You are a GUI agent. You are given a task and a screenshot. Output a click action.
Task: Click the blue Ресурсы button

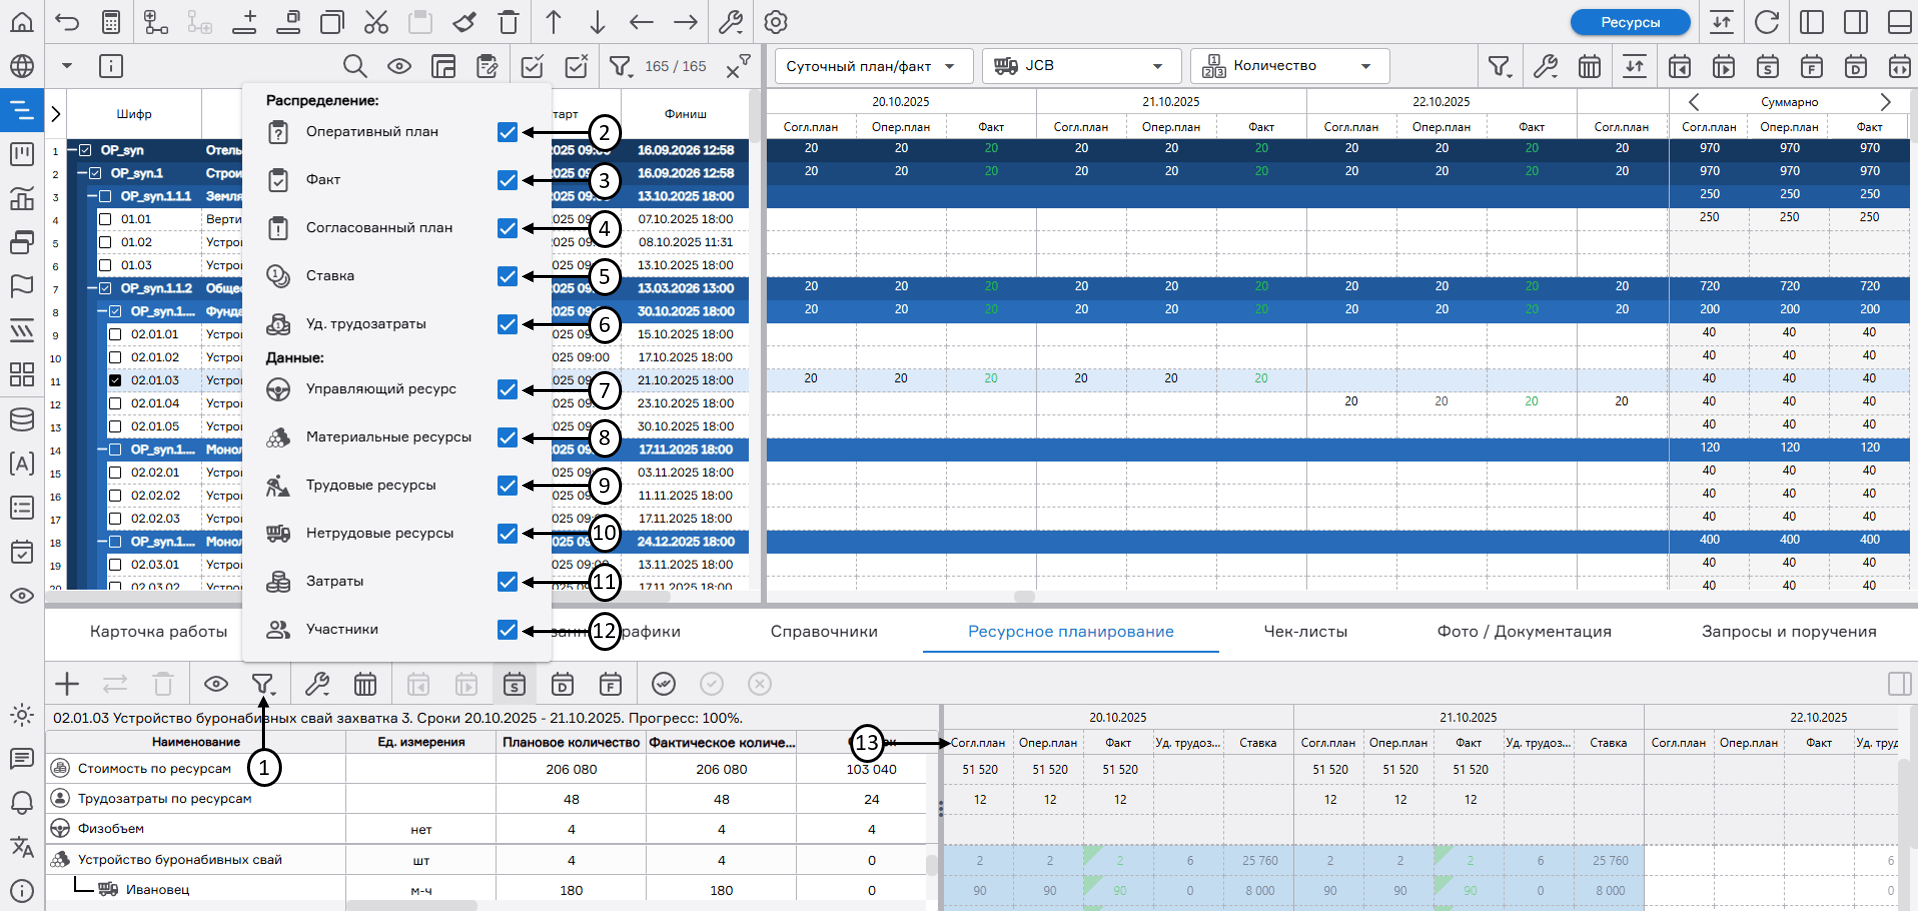pyautogui.click(x=1630, y=22)
